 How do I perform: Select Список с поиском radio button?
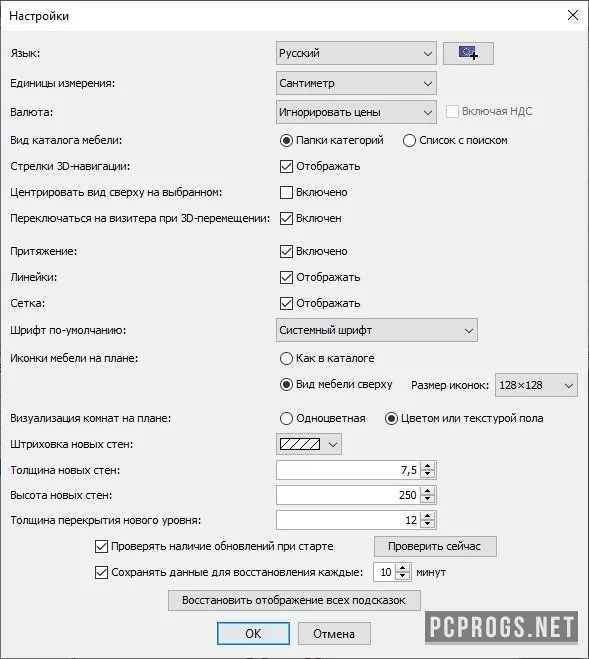pos(409,140)
